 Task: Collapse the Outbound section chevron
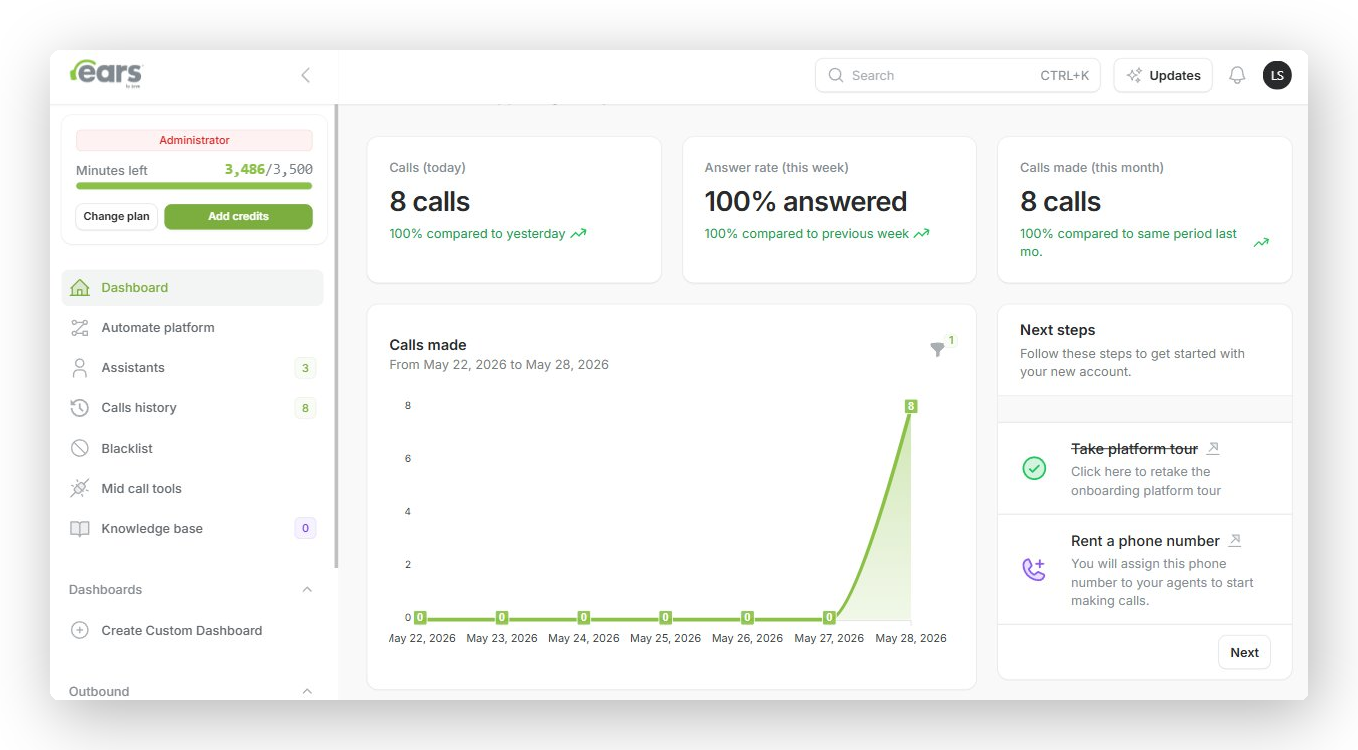click(307, 691)
